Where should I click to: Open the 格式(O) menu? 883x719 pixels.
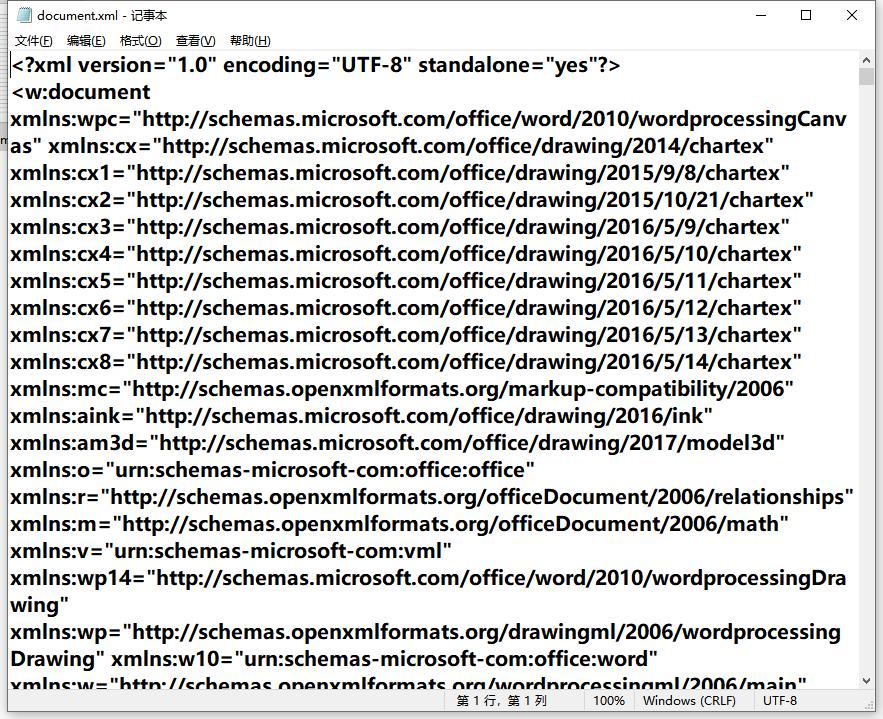[x=140, y=41]
